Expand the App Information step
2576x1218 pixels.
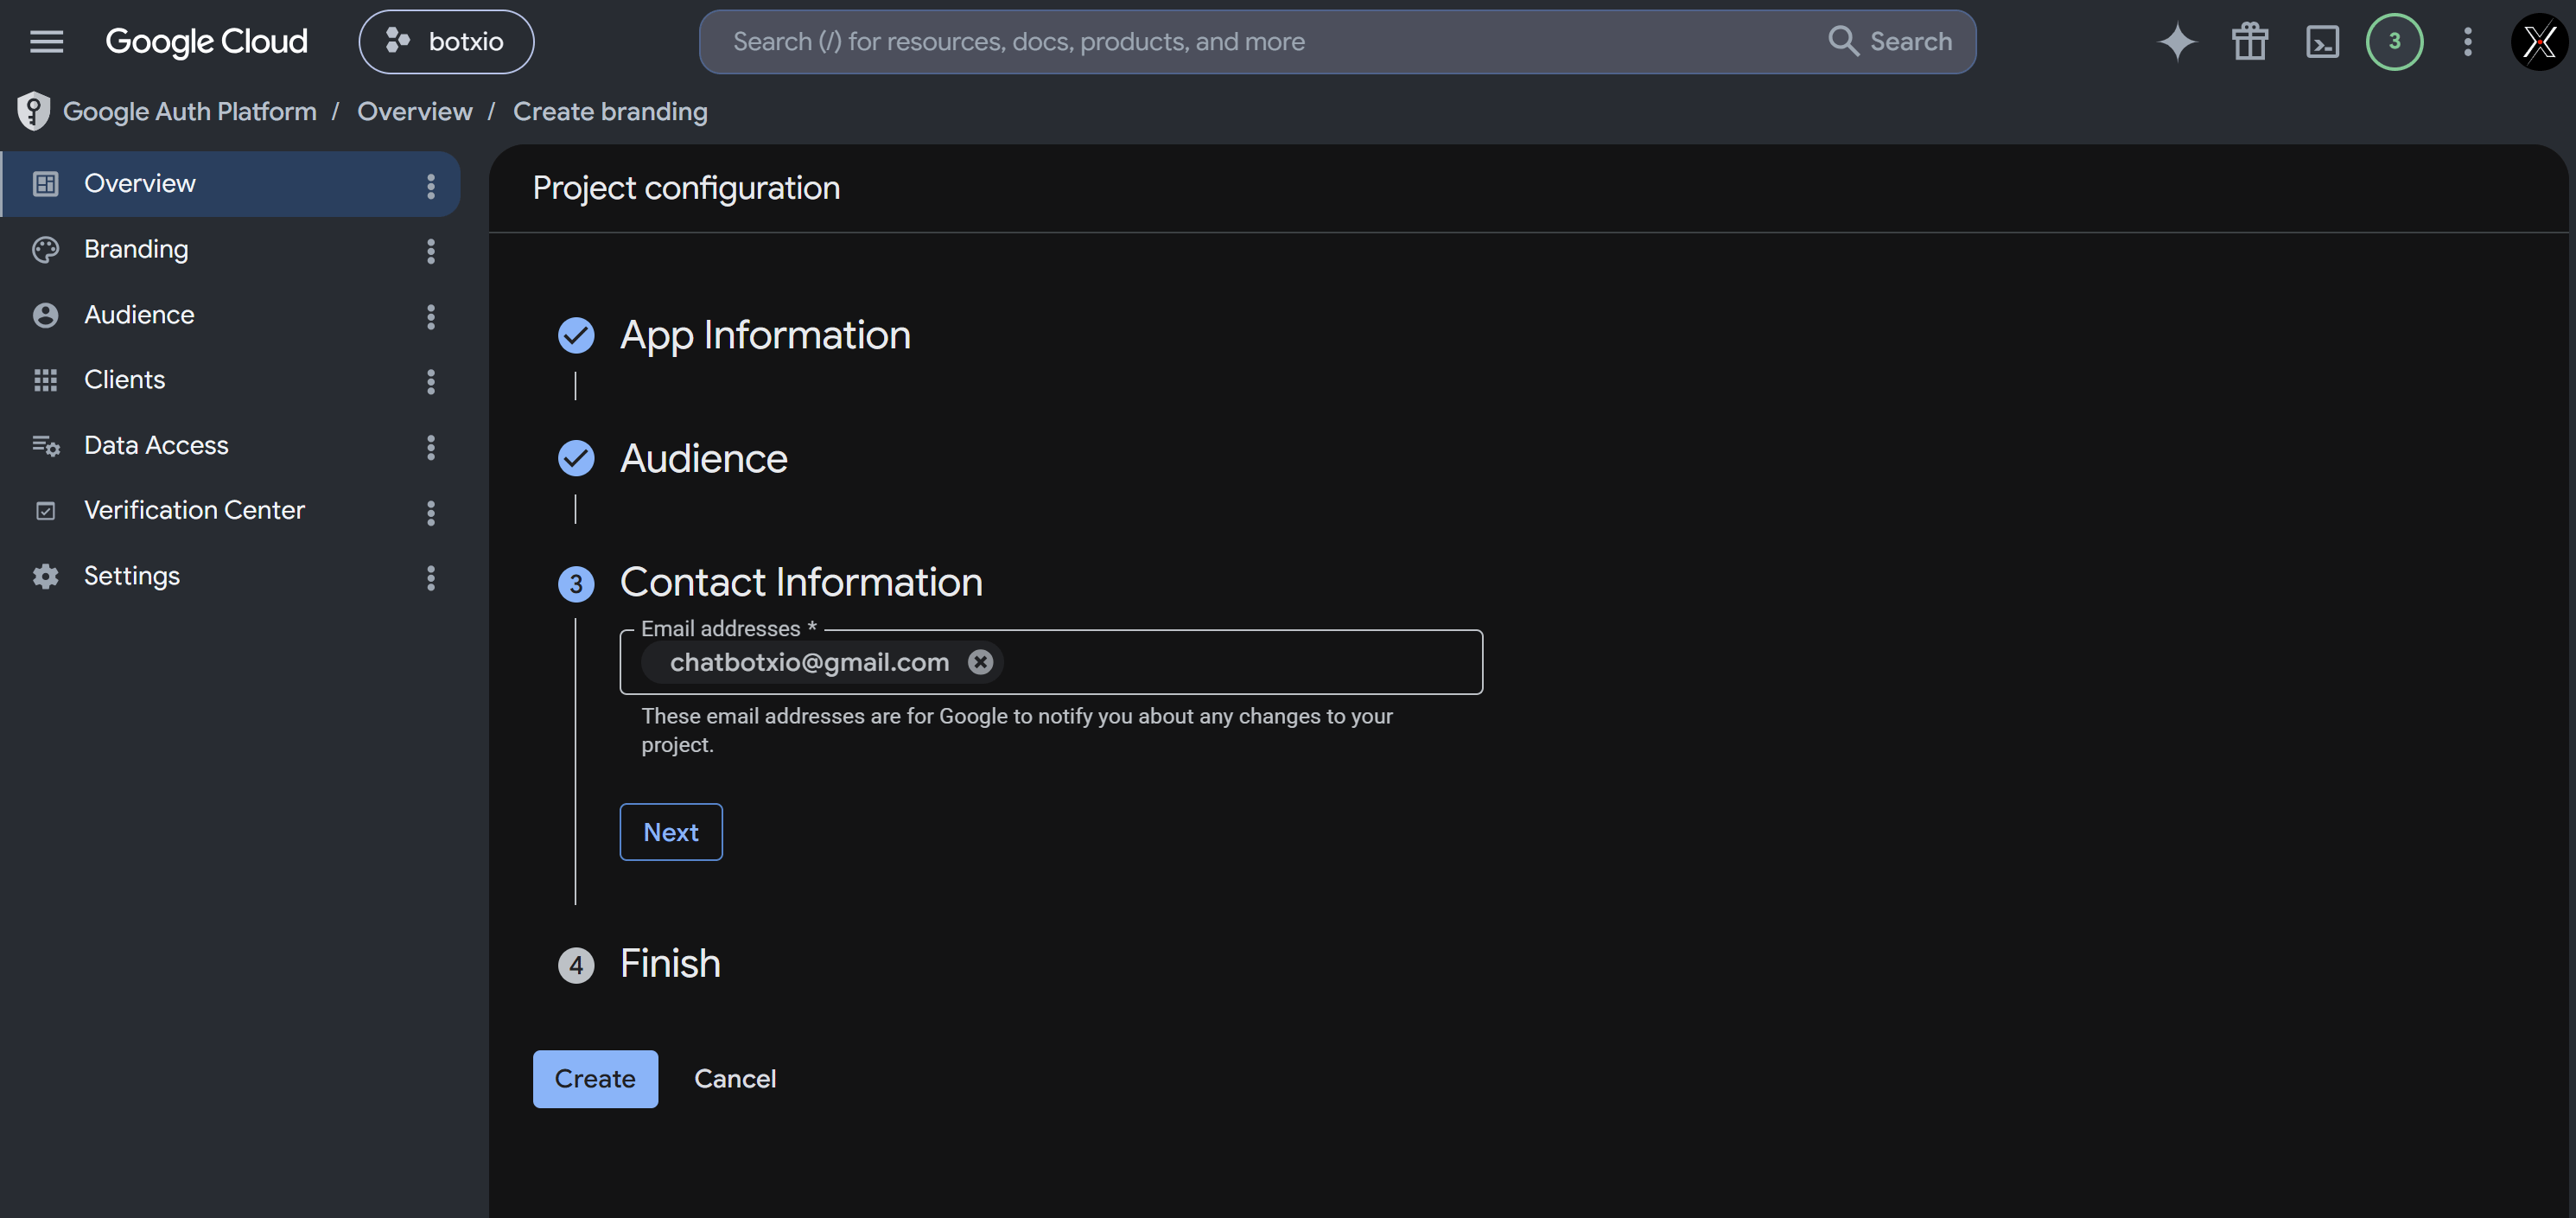click(765, 335)
